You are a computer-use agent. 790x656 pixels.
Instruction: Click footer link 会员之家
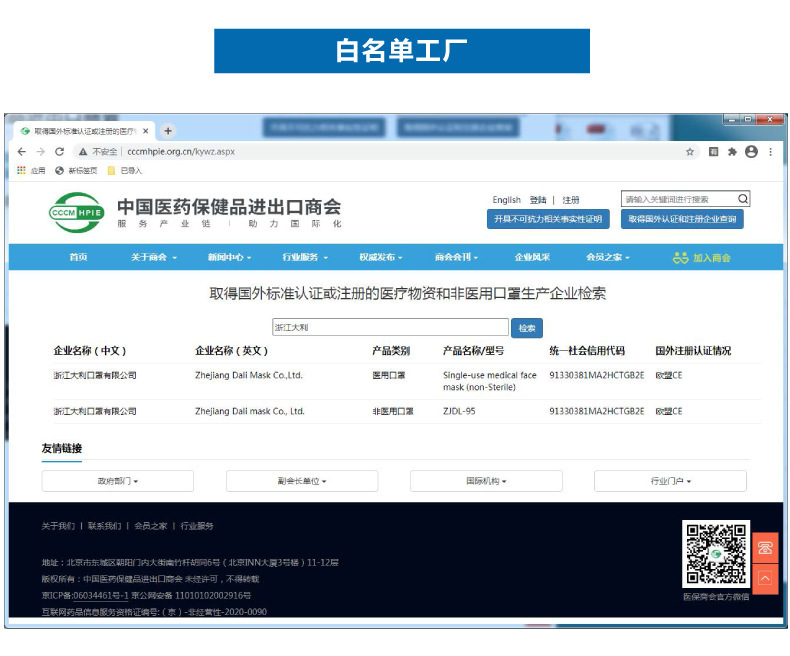click(x=151, y=526)
